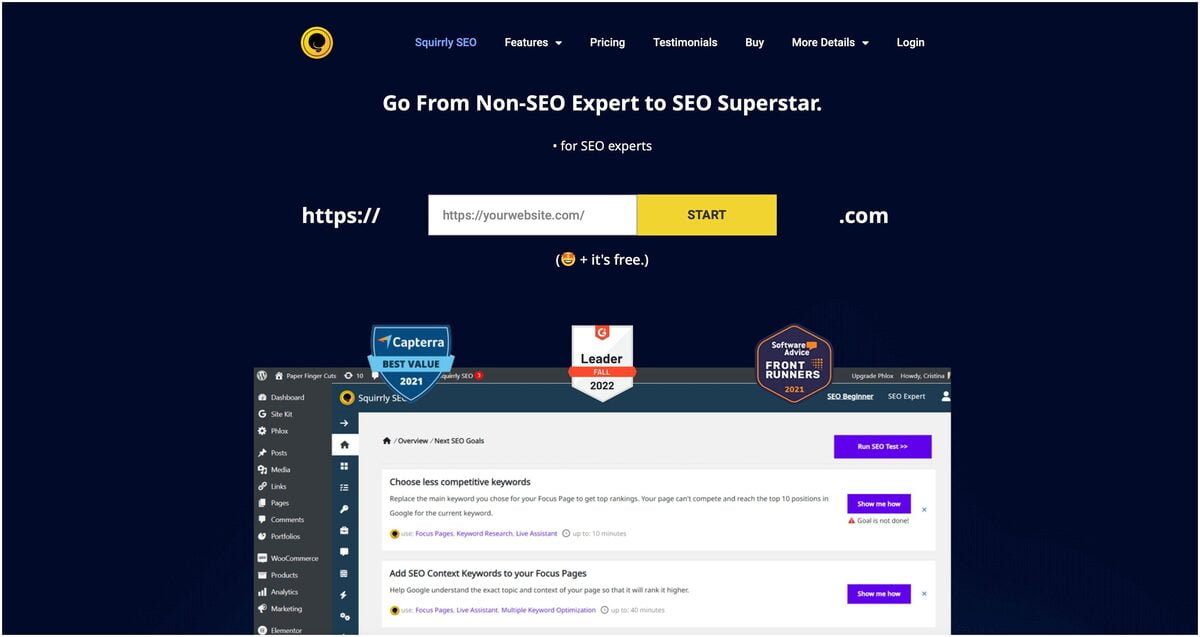1200x637 pixels.
Task: Click the G2 Leader Fall 2022 badge
Action: 602,363
